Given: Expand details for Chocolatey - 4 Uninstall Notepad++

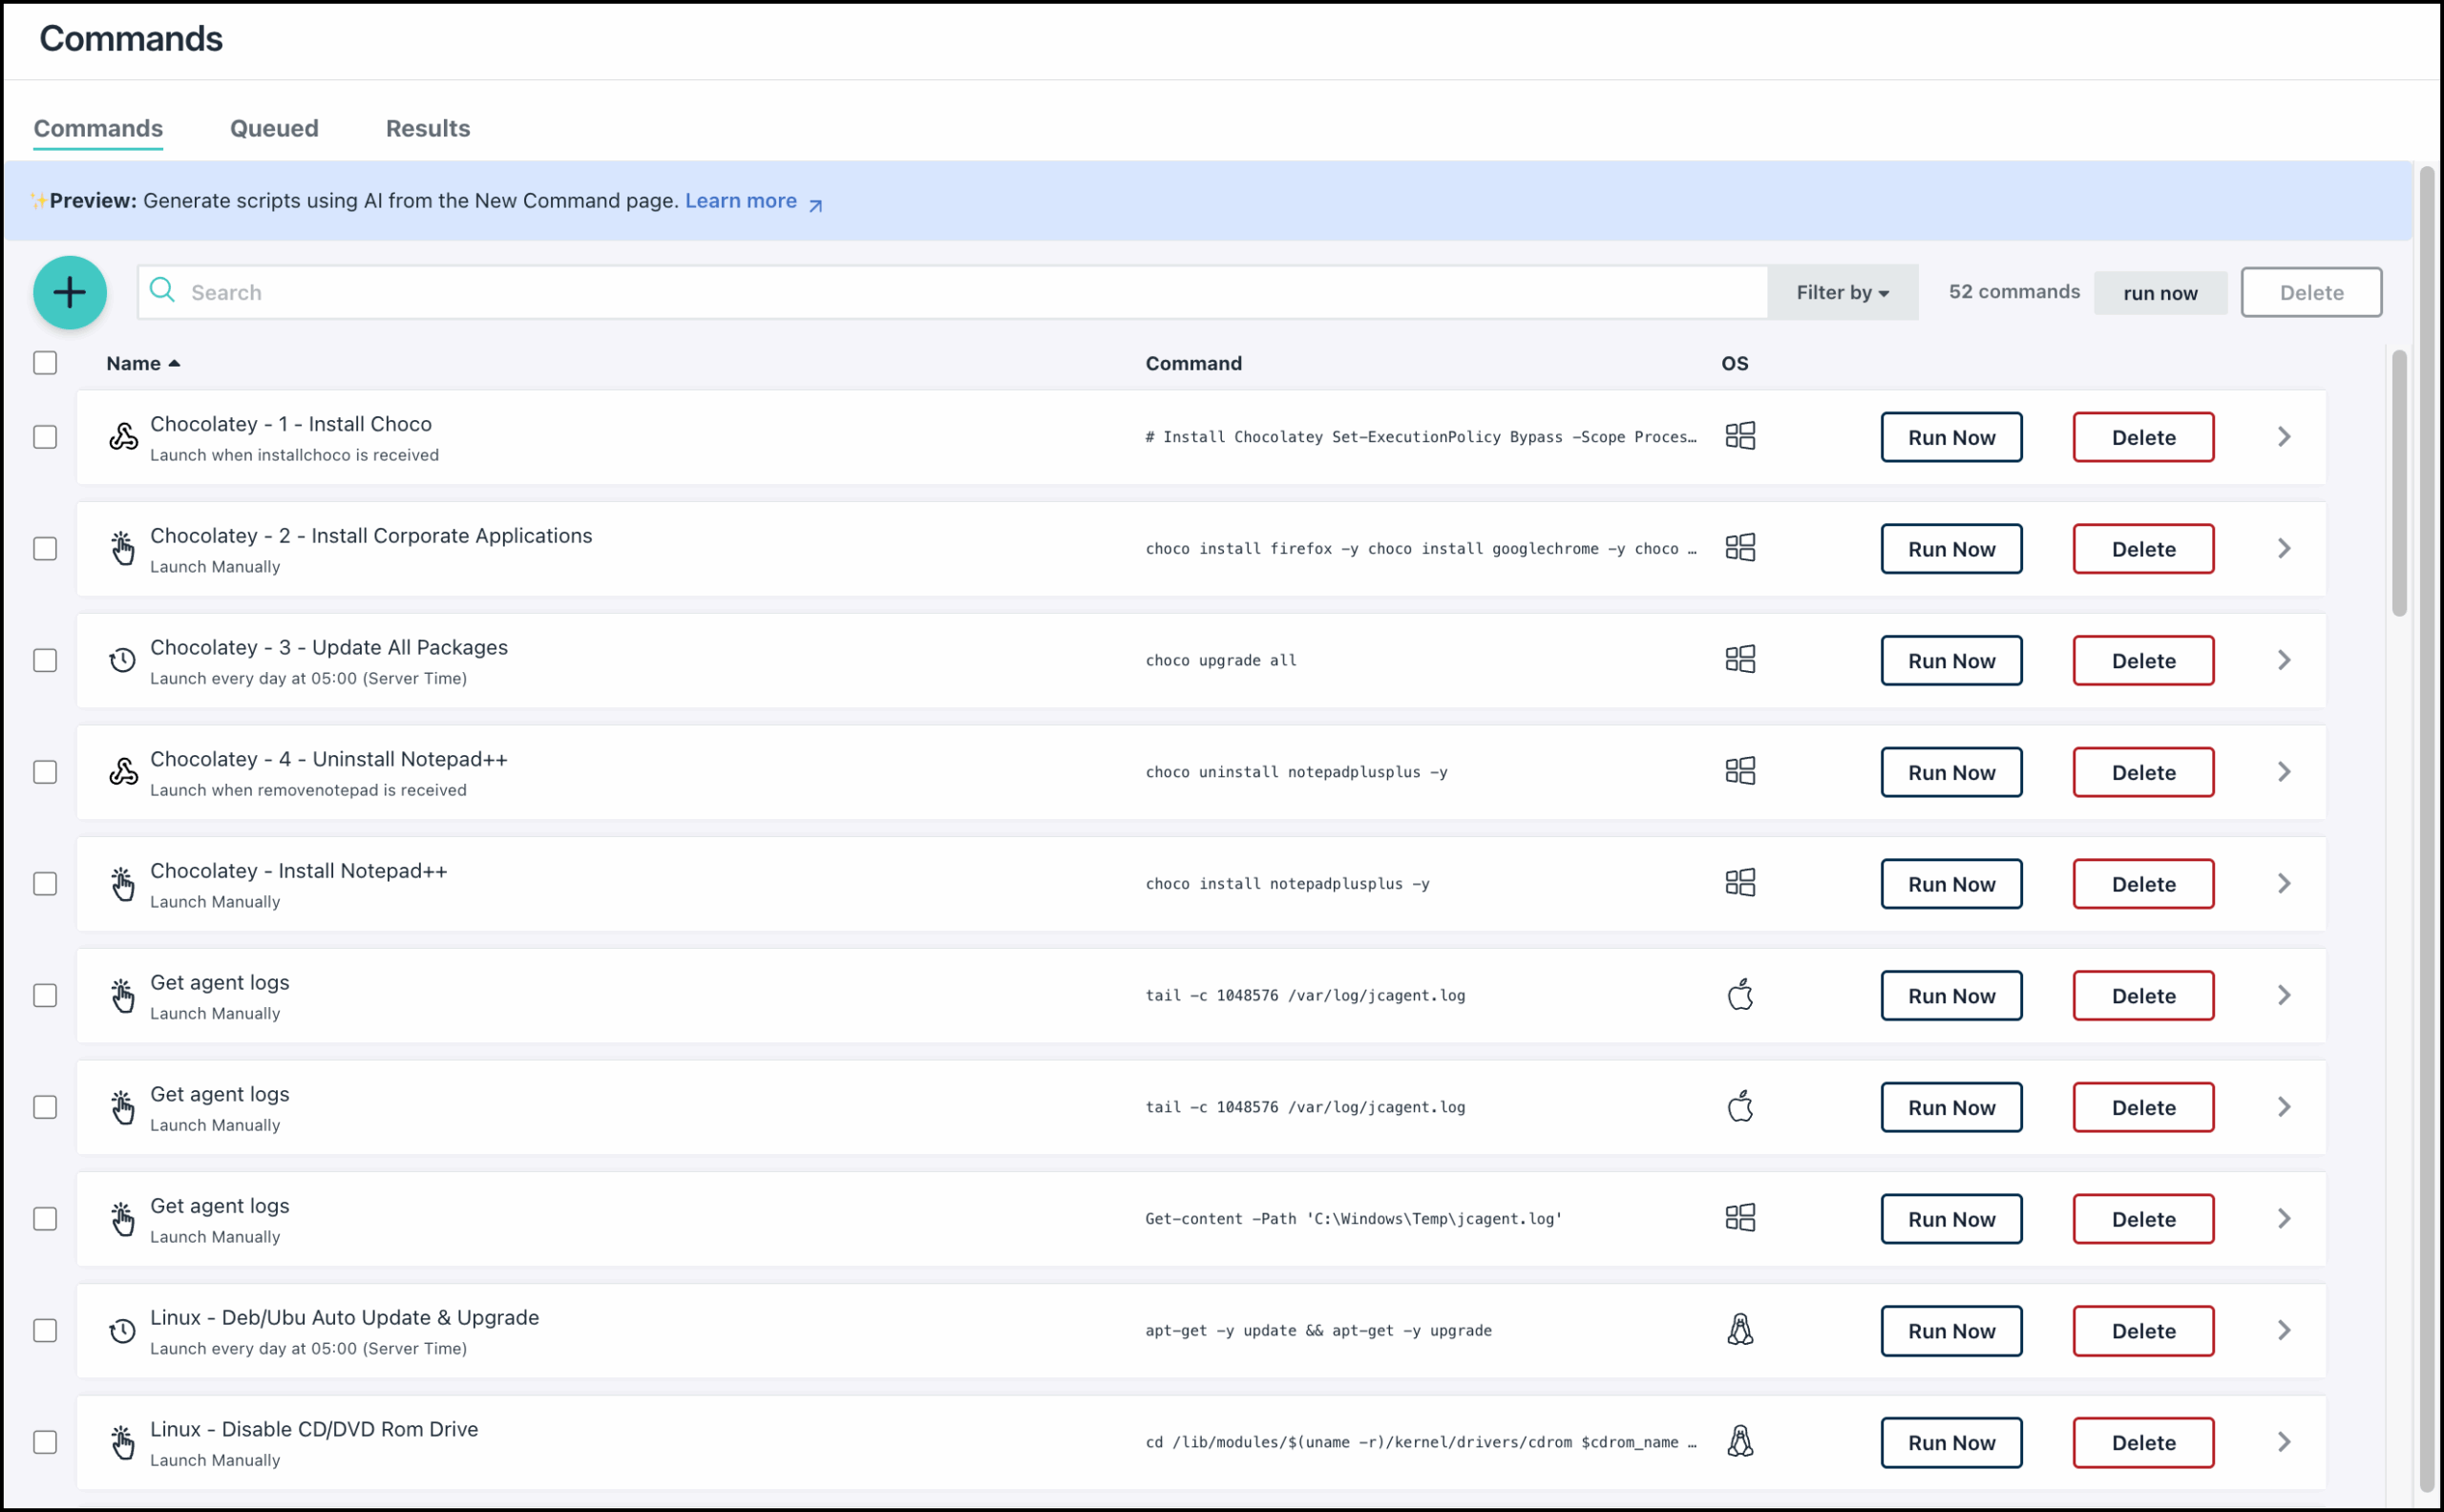Looking at the screenshot, I should point(2283,771).
